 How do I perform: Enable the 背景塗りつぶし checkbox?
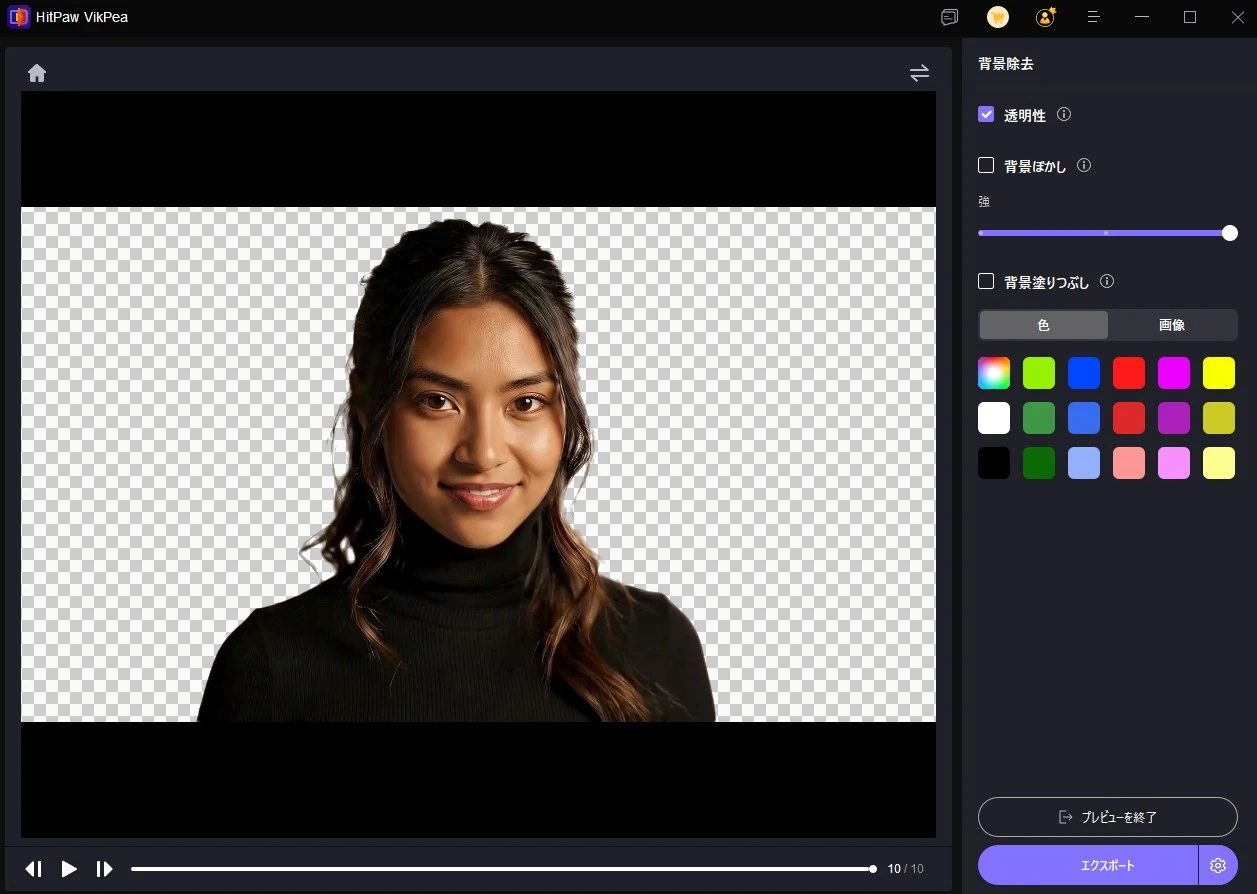pyautogui.click(x=986, y=282)
